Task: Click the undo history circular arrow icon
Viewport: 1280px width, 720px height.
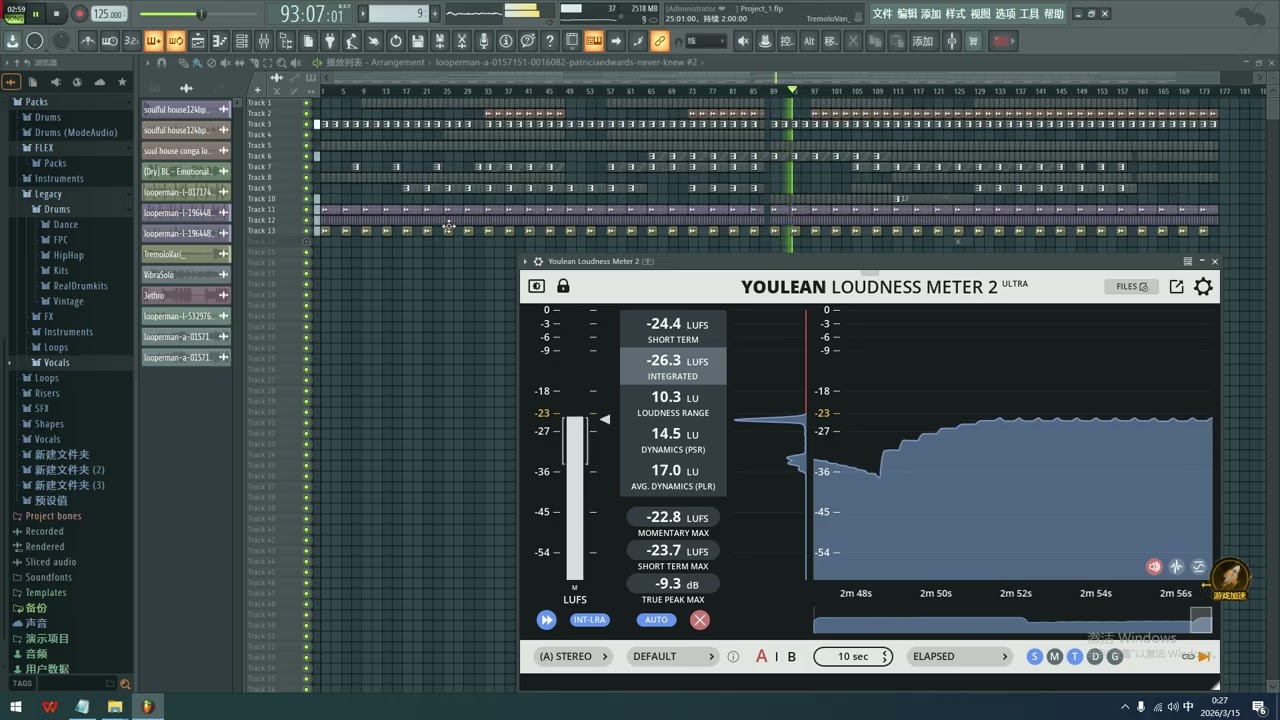Action: tap(396, 41)
